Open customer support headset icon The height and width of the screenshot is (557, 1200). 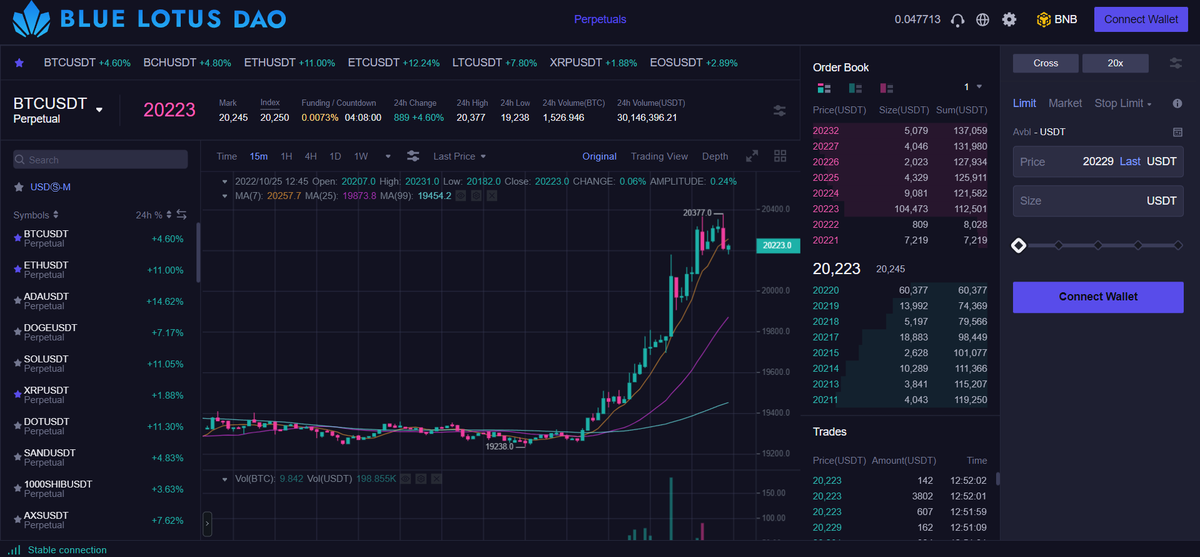tap(957, 19)
